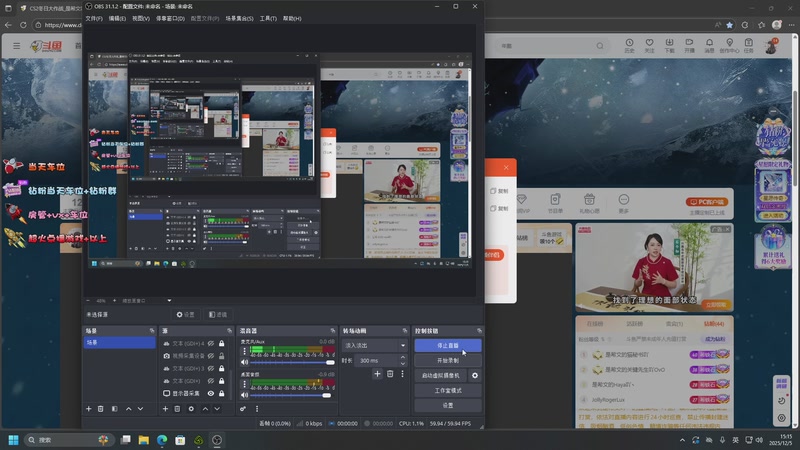Image resolution: width=800 pixels, height=450 pixels.
Task: Increase transition duration with up stepper
Action: (403, 358)
